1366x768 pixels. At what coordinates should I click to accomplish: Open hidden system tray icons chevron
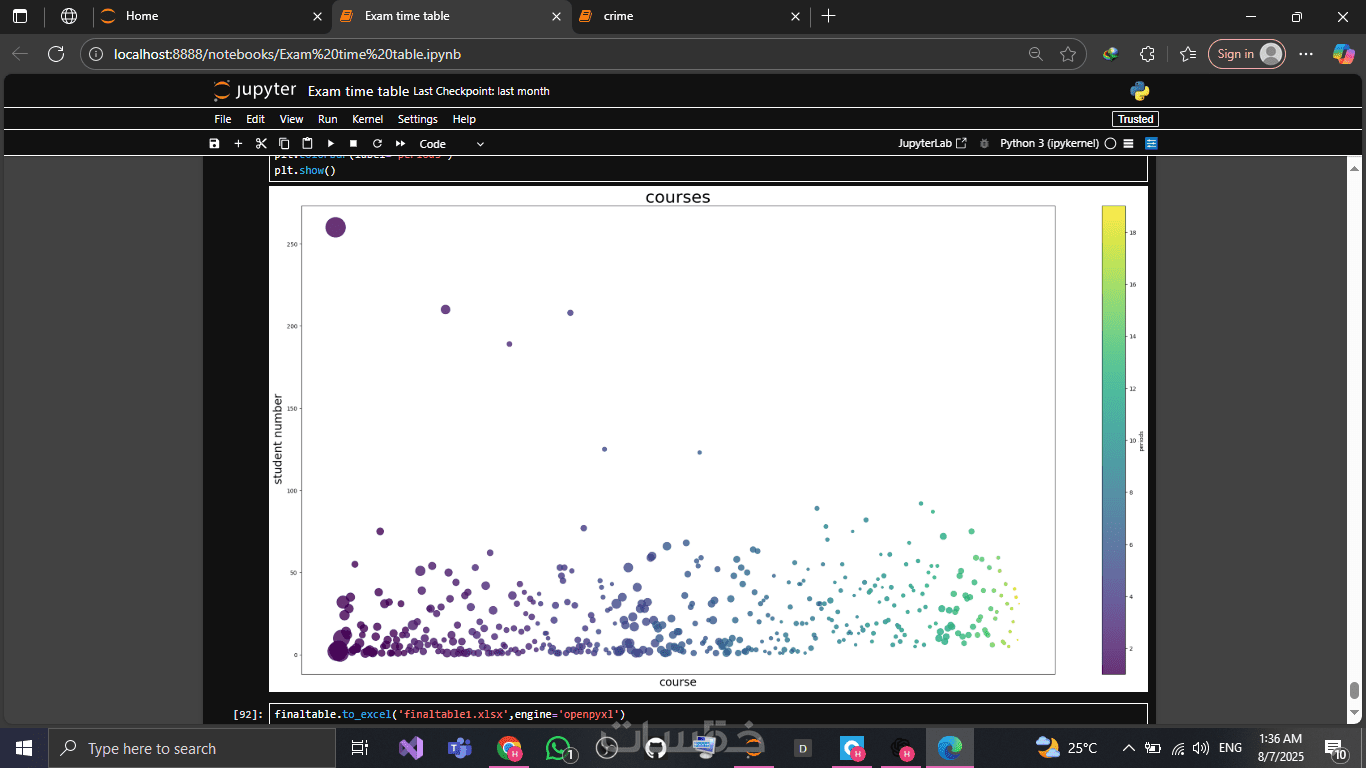pyautogui.click(x=1129, y=748)
